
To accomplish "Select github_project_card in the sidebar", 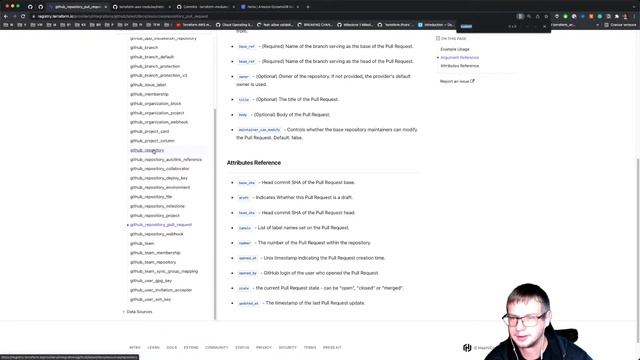I will [x=149, y=131].
